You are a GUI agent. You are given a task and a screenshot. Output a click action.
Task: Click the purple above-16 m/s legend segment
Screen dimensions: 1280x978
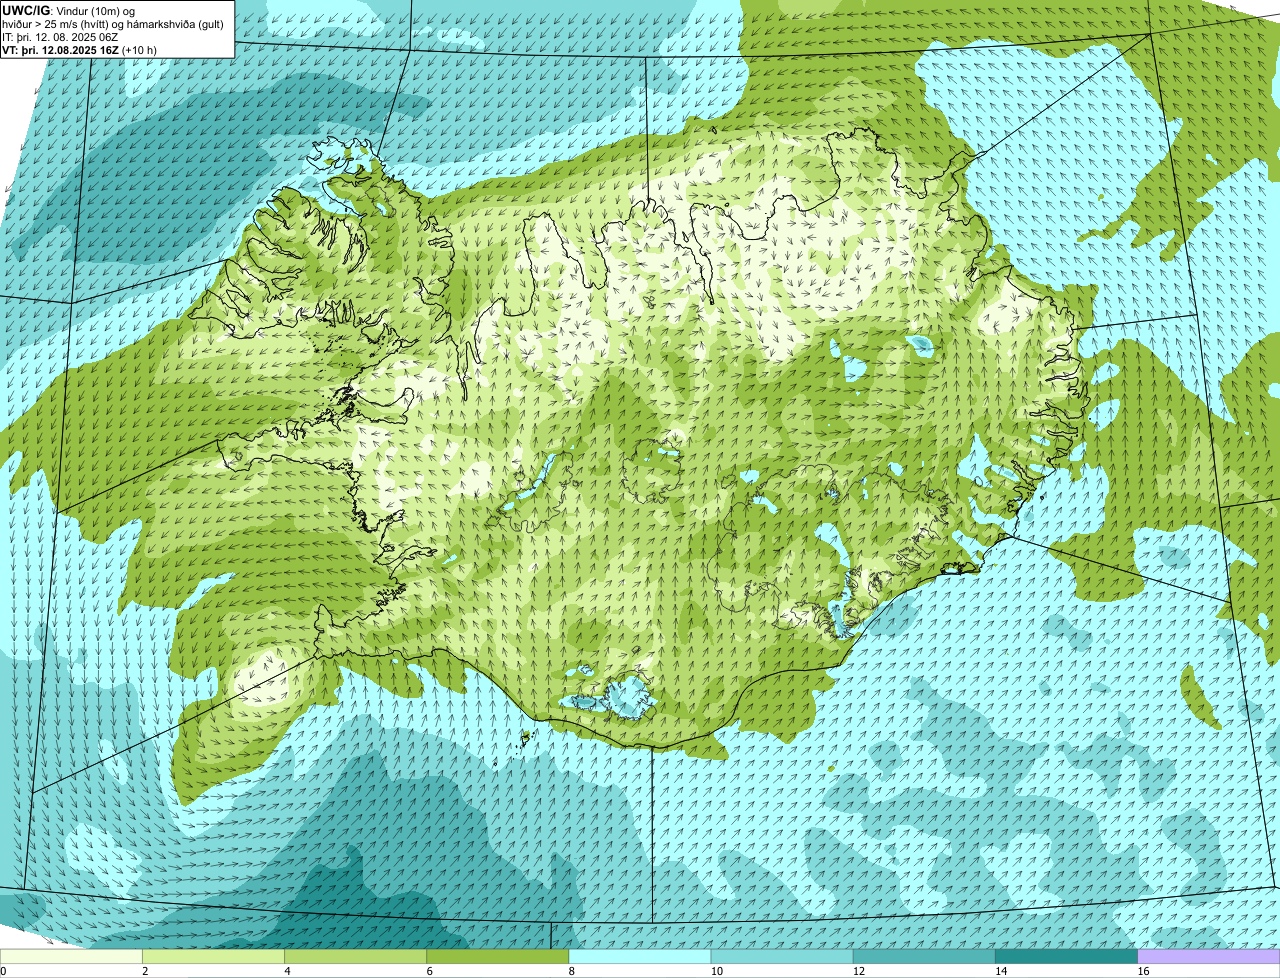click(x=1209, y=956)
